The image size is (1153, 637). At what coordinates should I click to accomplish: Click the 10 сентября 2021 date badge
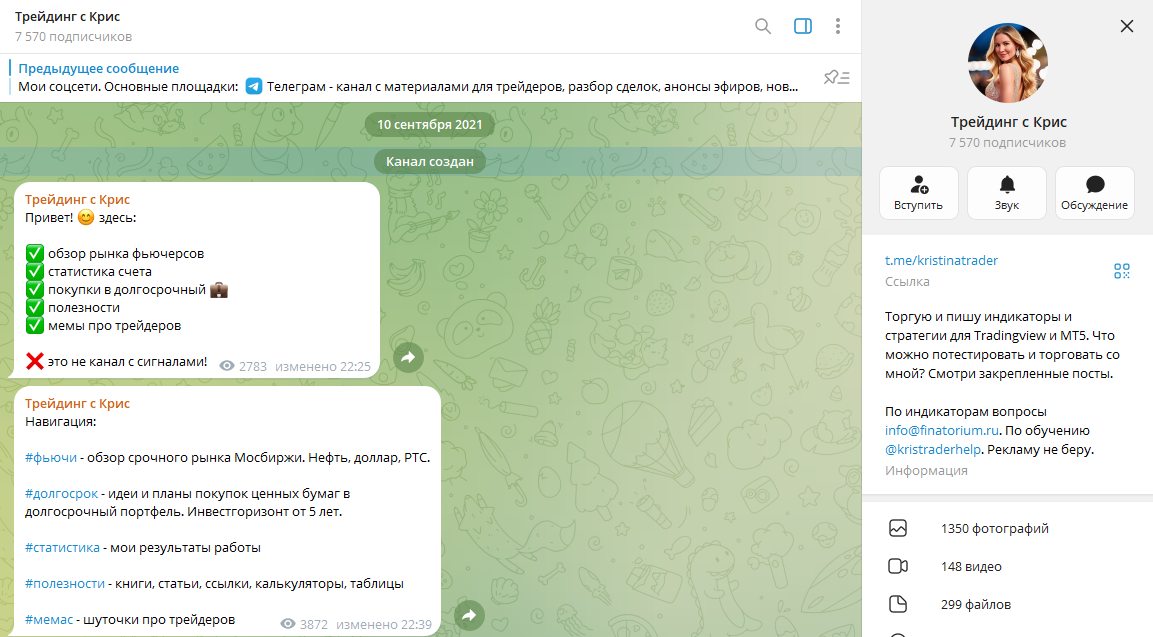(429, 124)
